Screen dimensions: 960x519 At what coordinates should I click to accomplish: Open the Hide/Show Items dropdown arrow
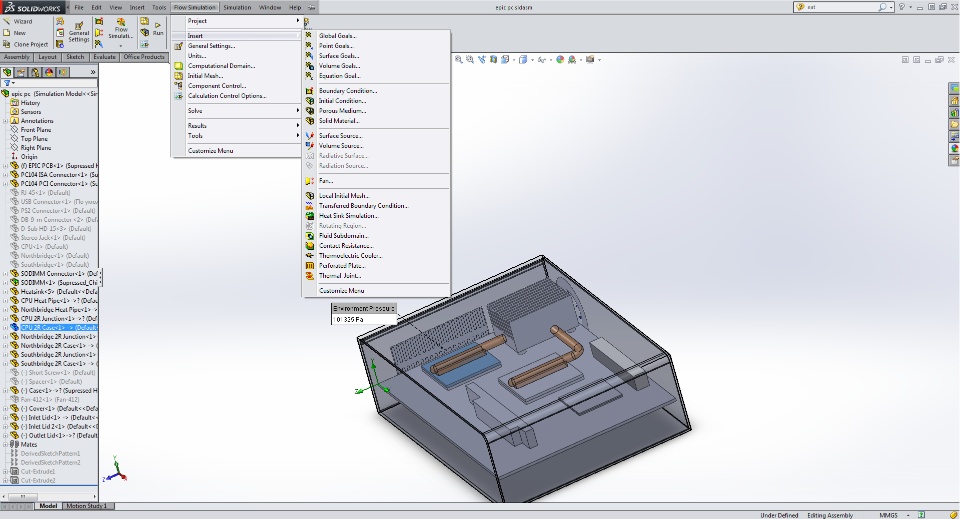click(x=549, y=60)
